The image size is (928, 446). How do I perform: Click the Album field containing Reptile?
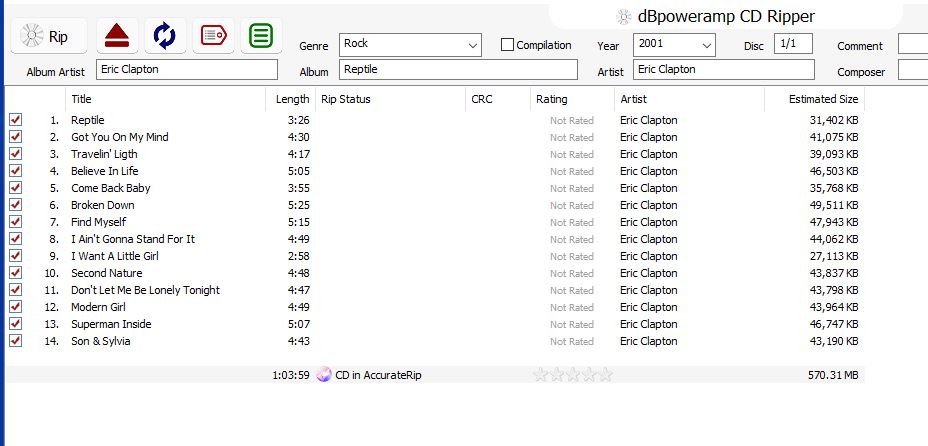tap(458, 70)
